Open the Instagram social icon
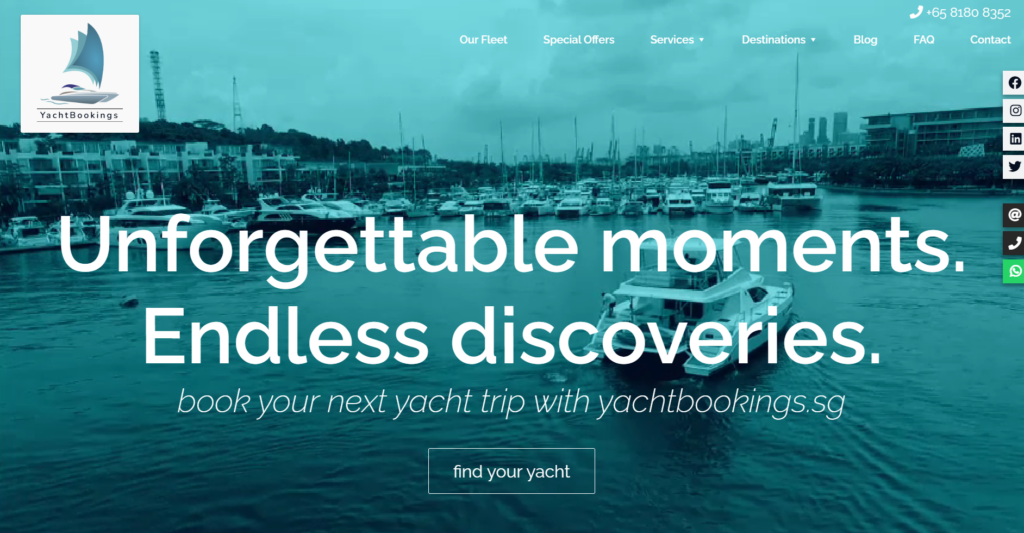Image resolution: width=1024 pixels, height=533 pixels. click(x=1014, y=110)
